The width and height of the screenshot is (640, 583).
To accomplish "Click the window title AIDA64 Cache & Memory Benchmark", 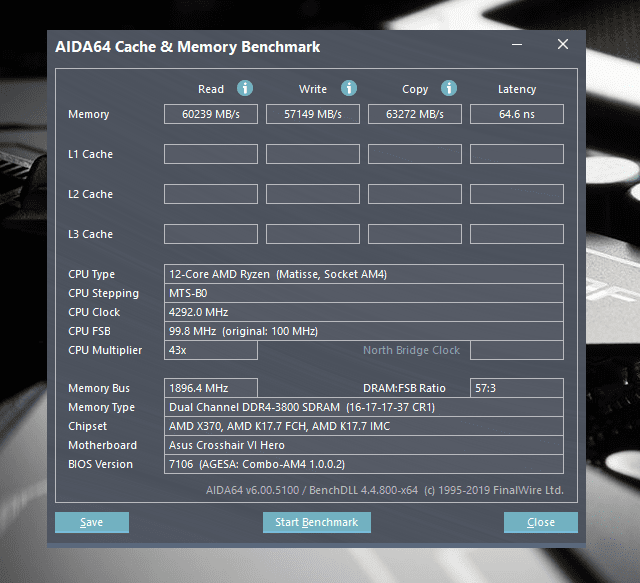I will (x=187, y=47).
